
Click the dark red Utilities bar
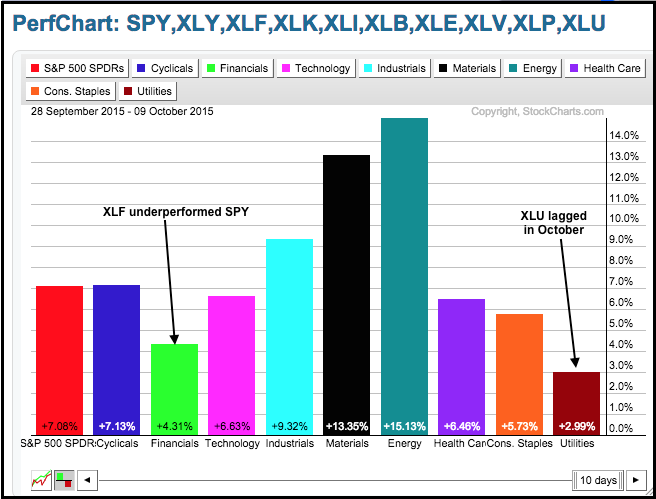(576, 400)
